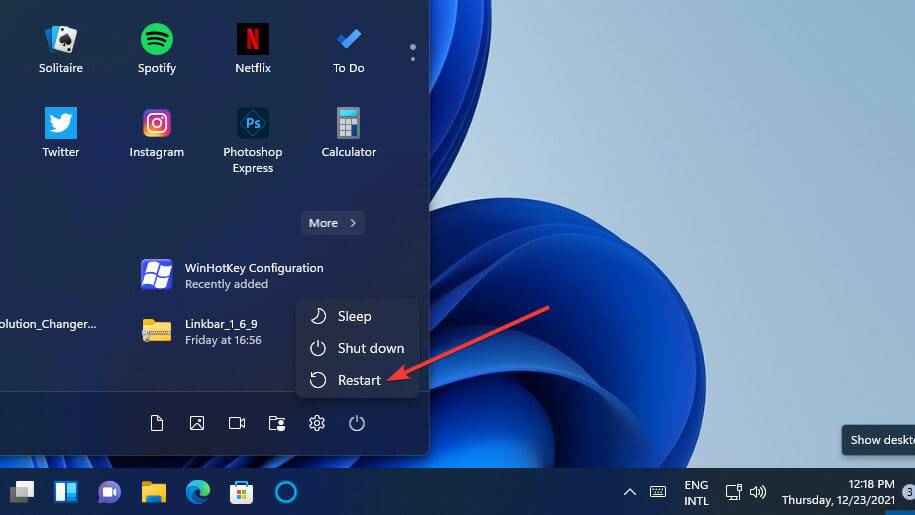Switch the ENG INTL input language
Viewport: 915px width, 515px height.
pos(696,493)
